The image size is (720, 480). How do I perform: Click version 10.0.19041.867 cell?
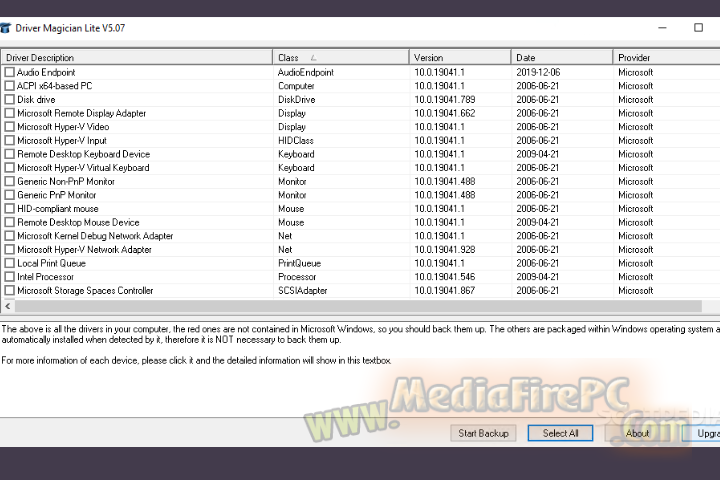pyautogui.click(x=444, y=290)
